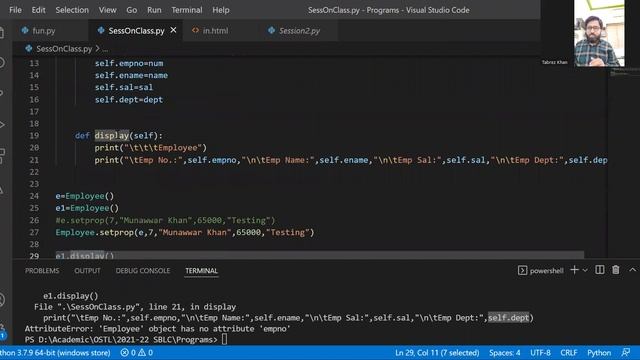Click the feedback icon in the status bar
The height and width of the screenshot is (360, 640).
coord(626,352)
